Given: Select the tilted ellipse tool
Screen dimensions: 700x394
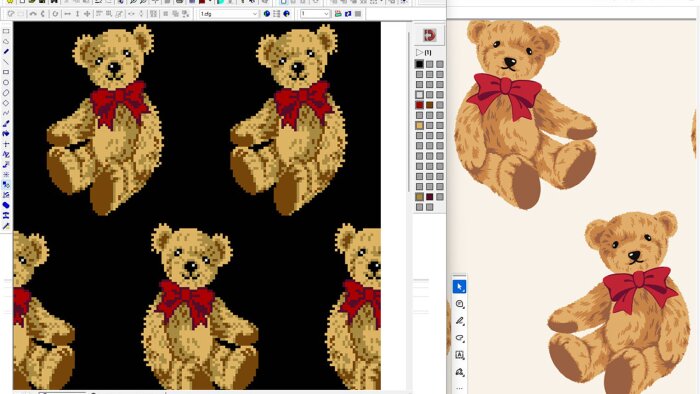Looking at the screenshot, I should 6,93.
